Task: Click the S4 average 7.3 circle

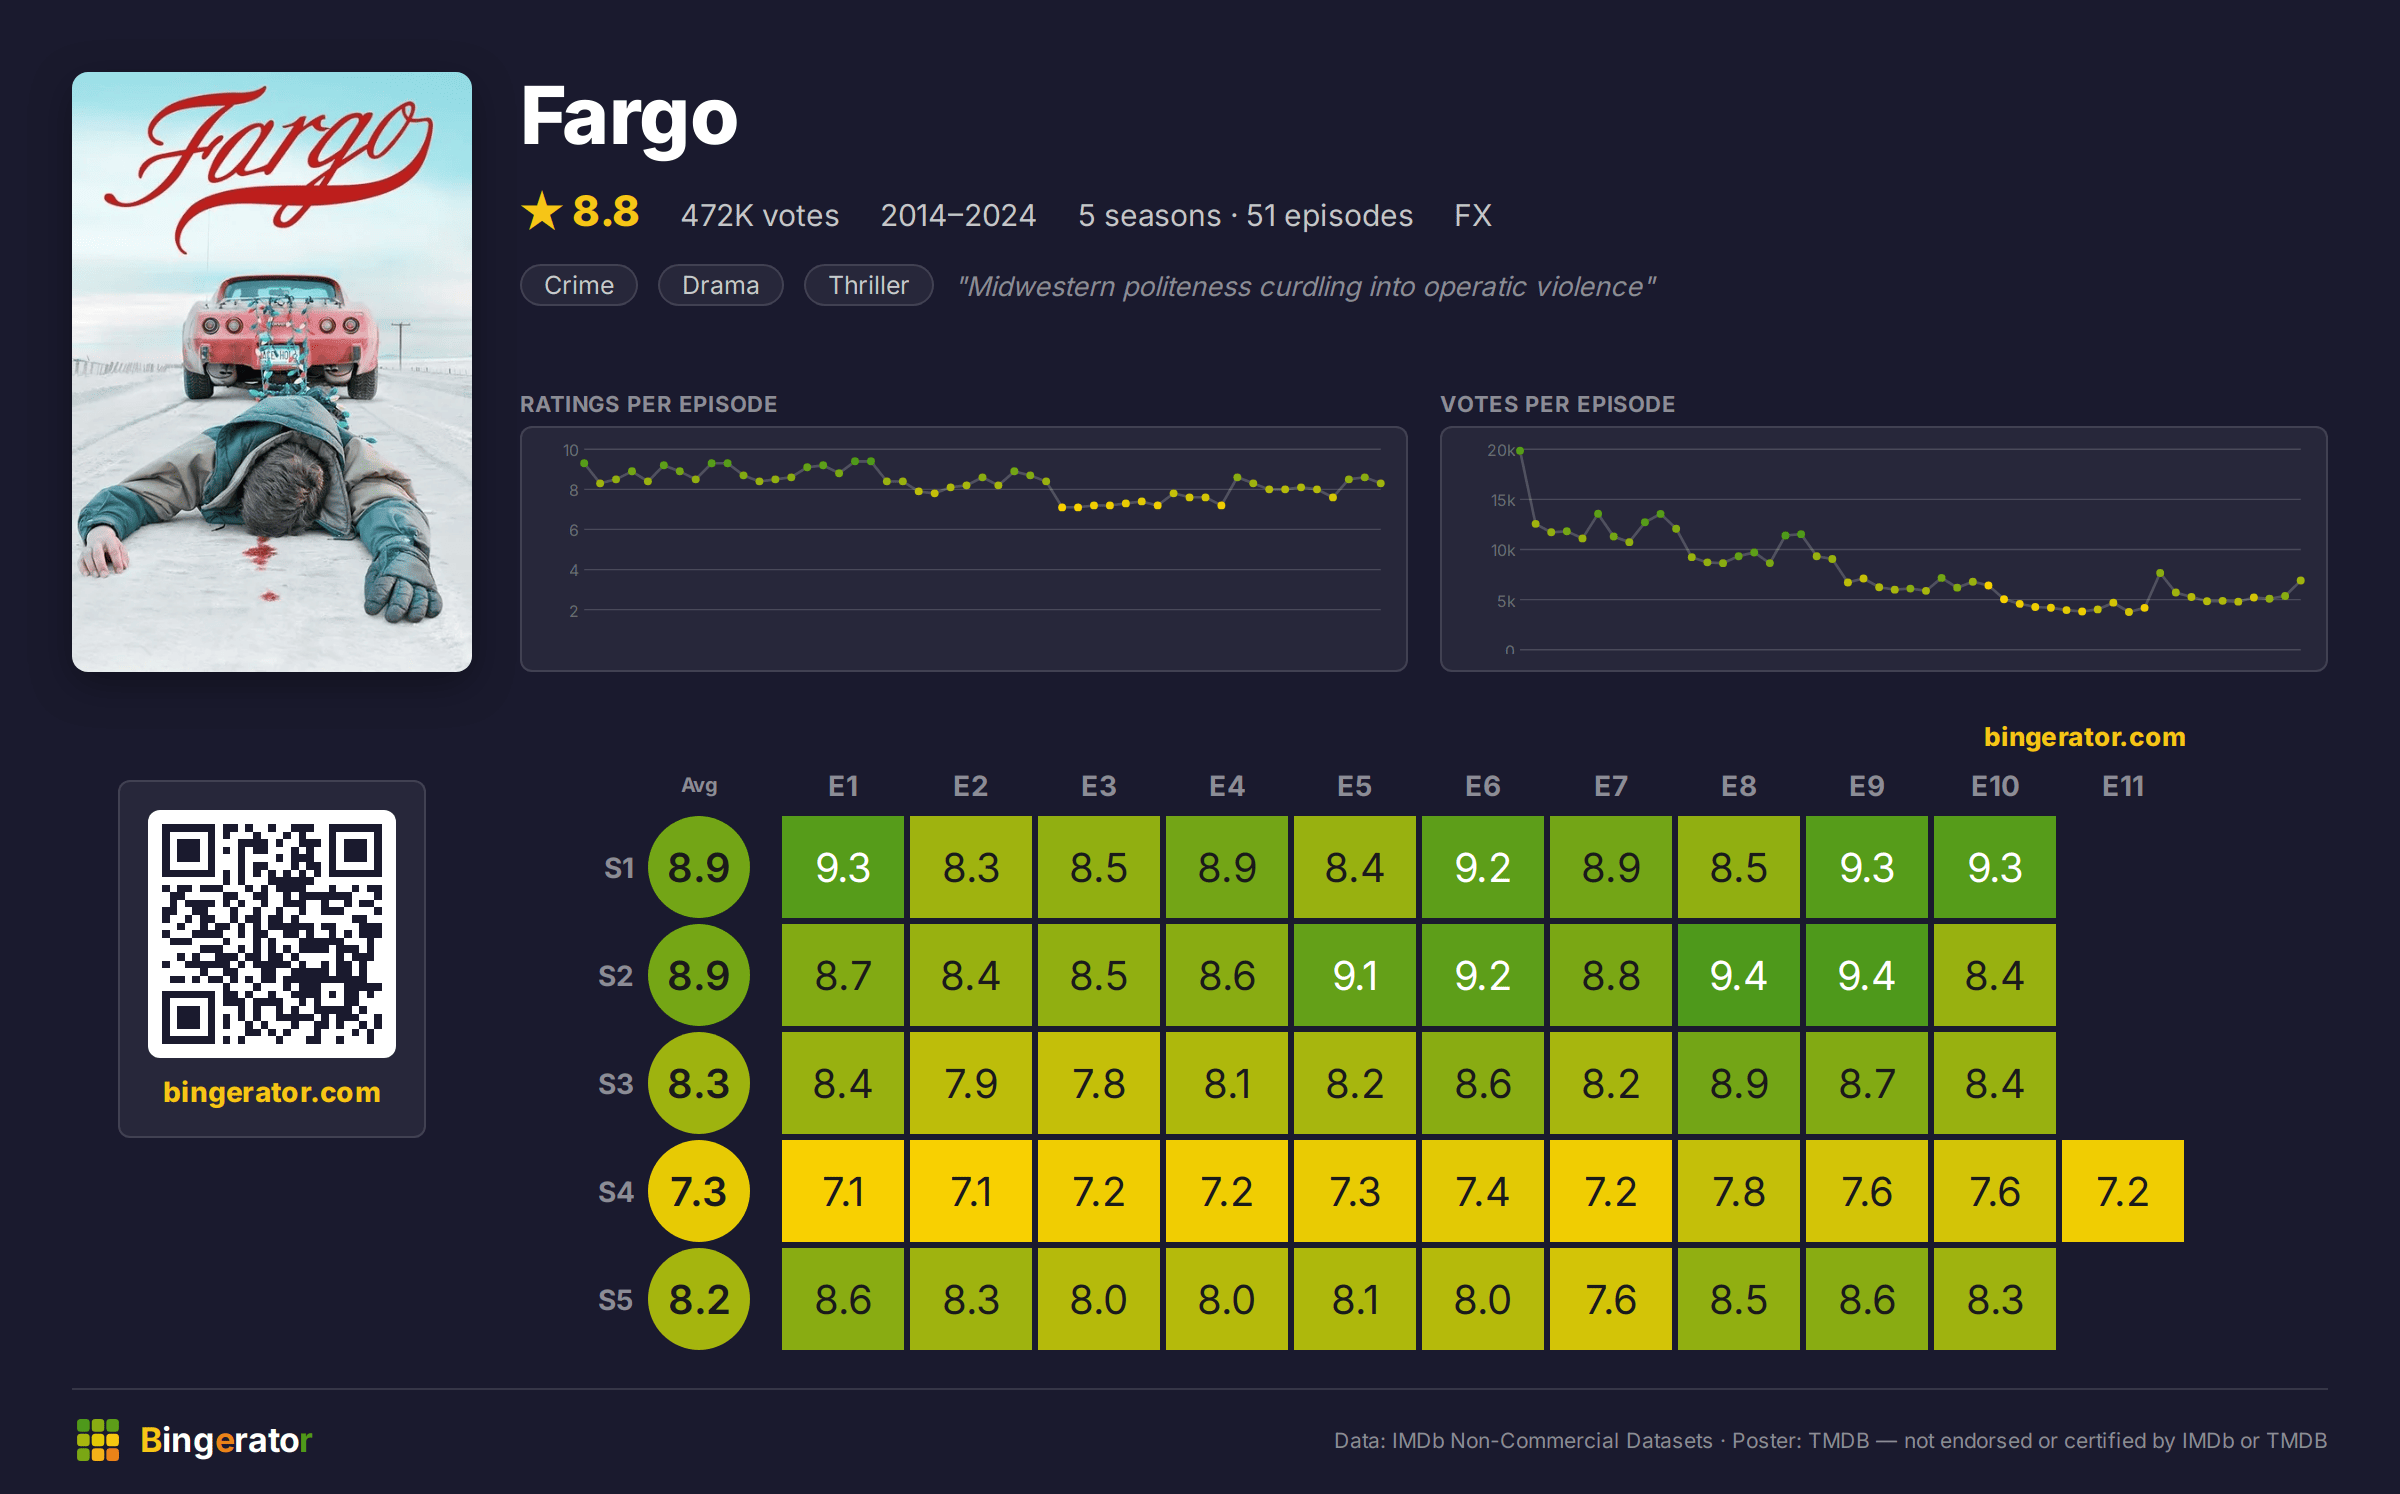Action: click(x=699, y=1191)
